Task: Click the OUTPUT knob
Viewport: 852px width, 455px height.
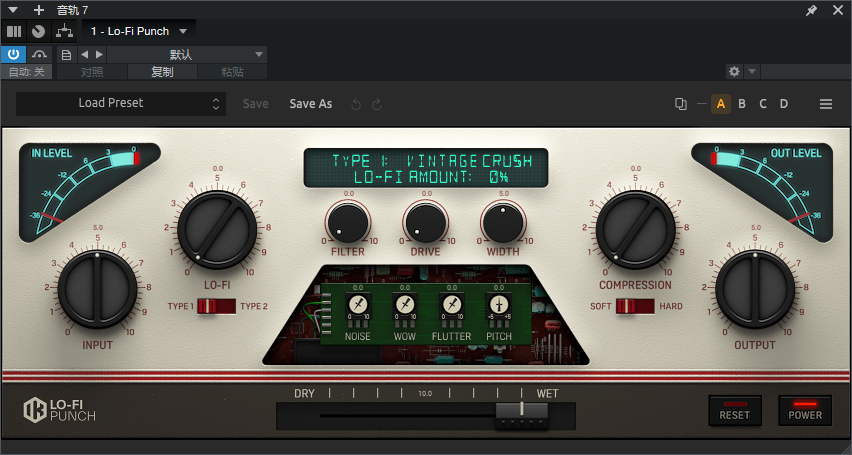Action: coord(755,289)
